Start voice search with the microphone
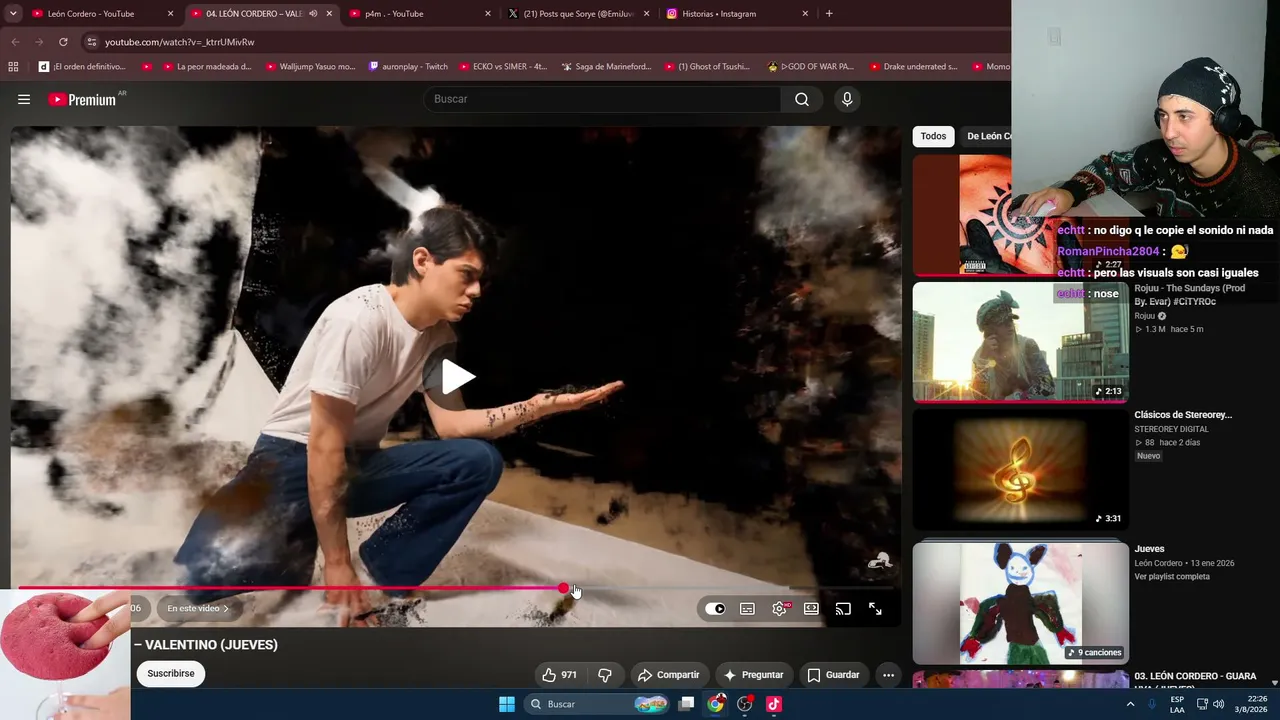1280x720 pixels. [847, 99]
